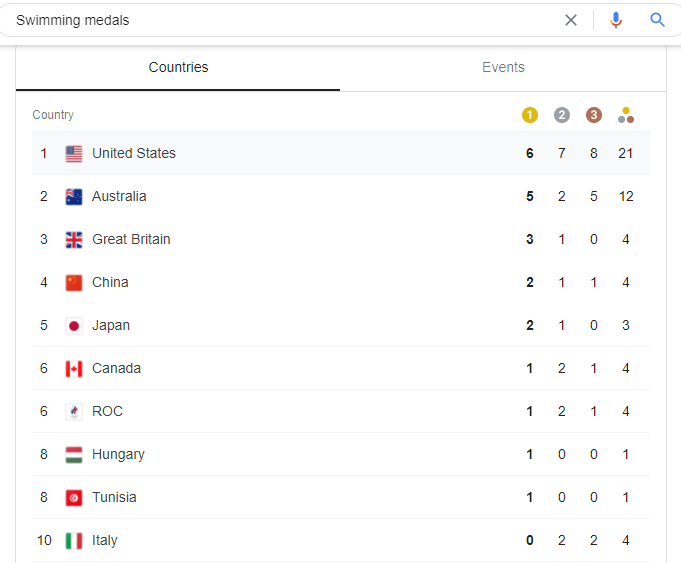This screenshot has height=563, width=681.
Task: Click the Hungary country name
Action: [118, 455]
